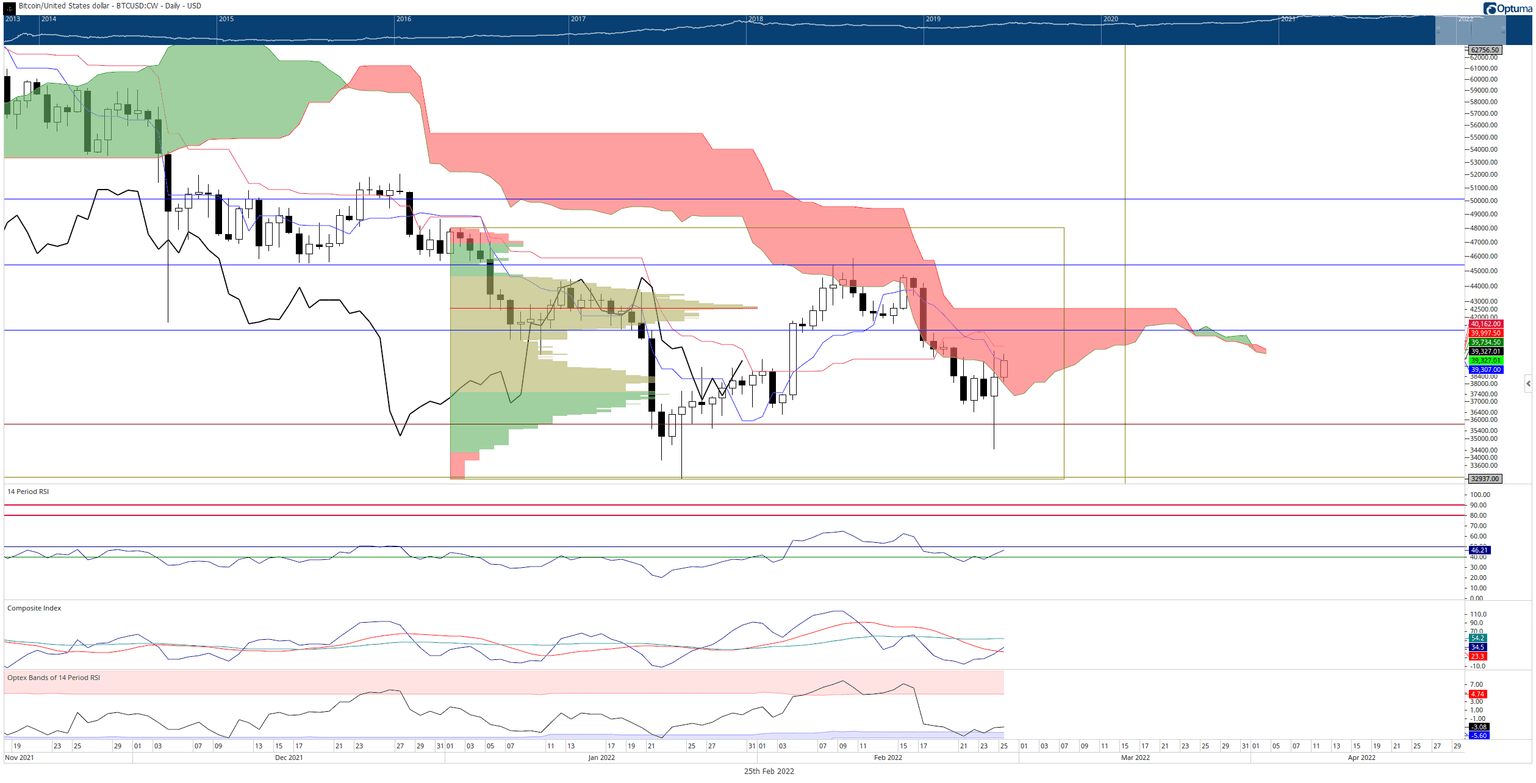1536x783 pixels.
Task: Click the 50000.00 price axis label
Action: tap(1485, 201)
